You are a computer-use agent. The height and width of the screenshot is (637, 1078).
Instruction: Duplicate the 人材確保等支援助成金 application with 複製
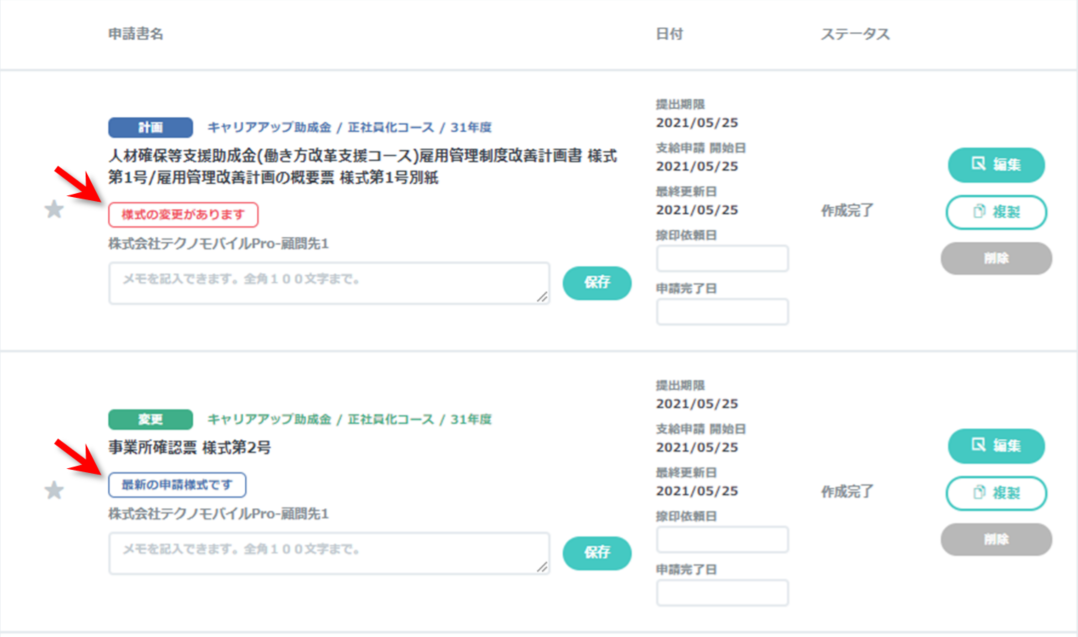point(995,212)
